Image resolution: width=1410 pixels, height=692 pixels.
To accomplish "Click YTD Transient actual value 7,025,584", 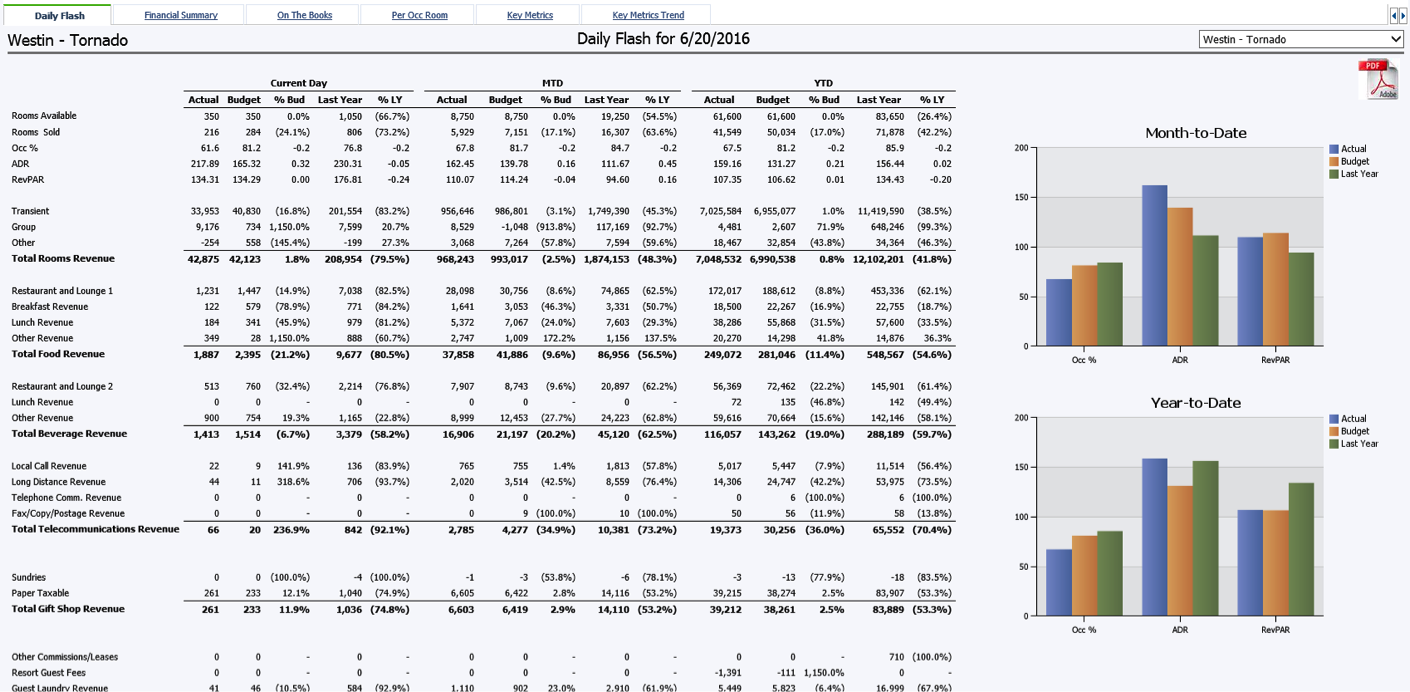I will point(721,211).
